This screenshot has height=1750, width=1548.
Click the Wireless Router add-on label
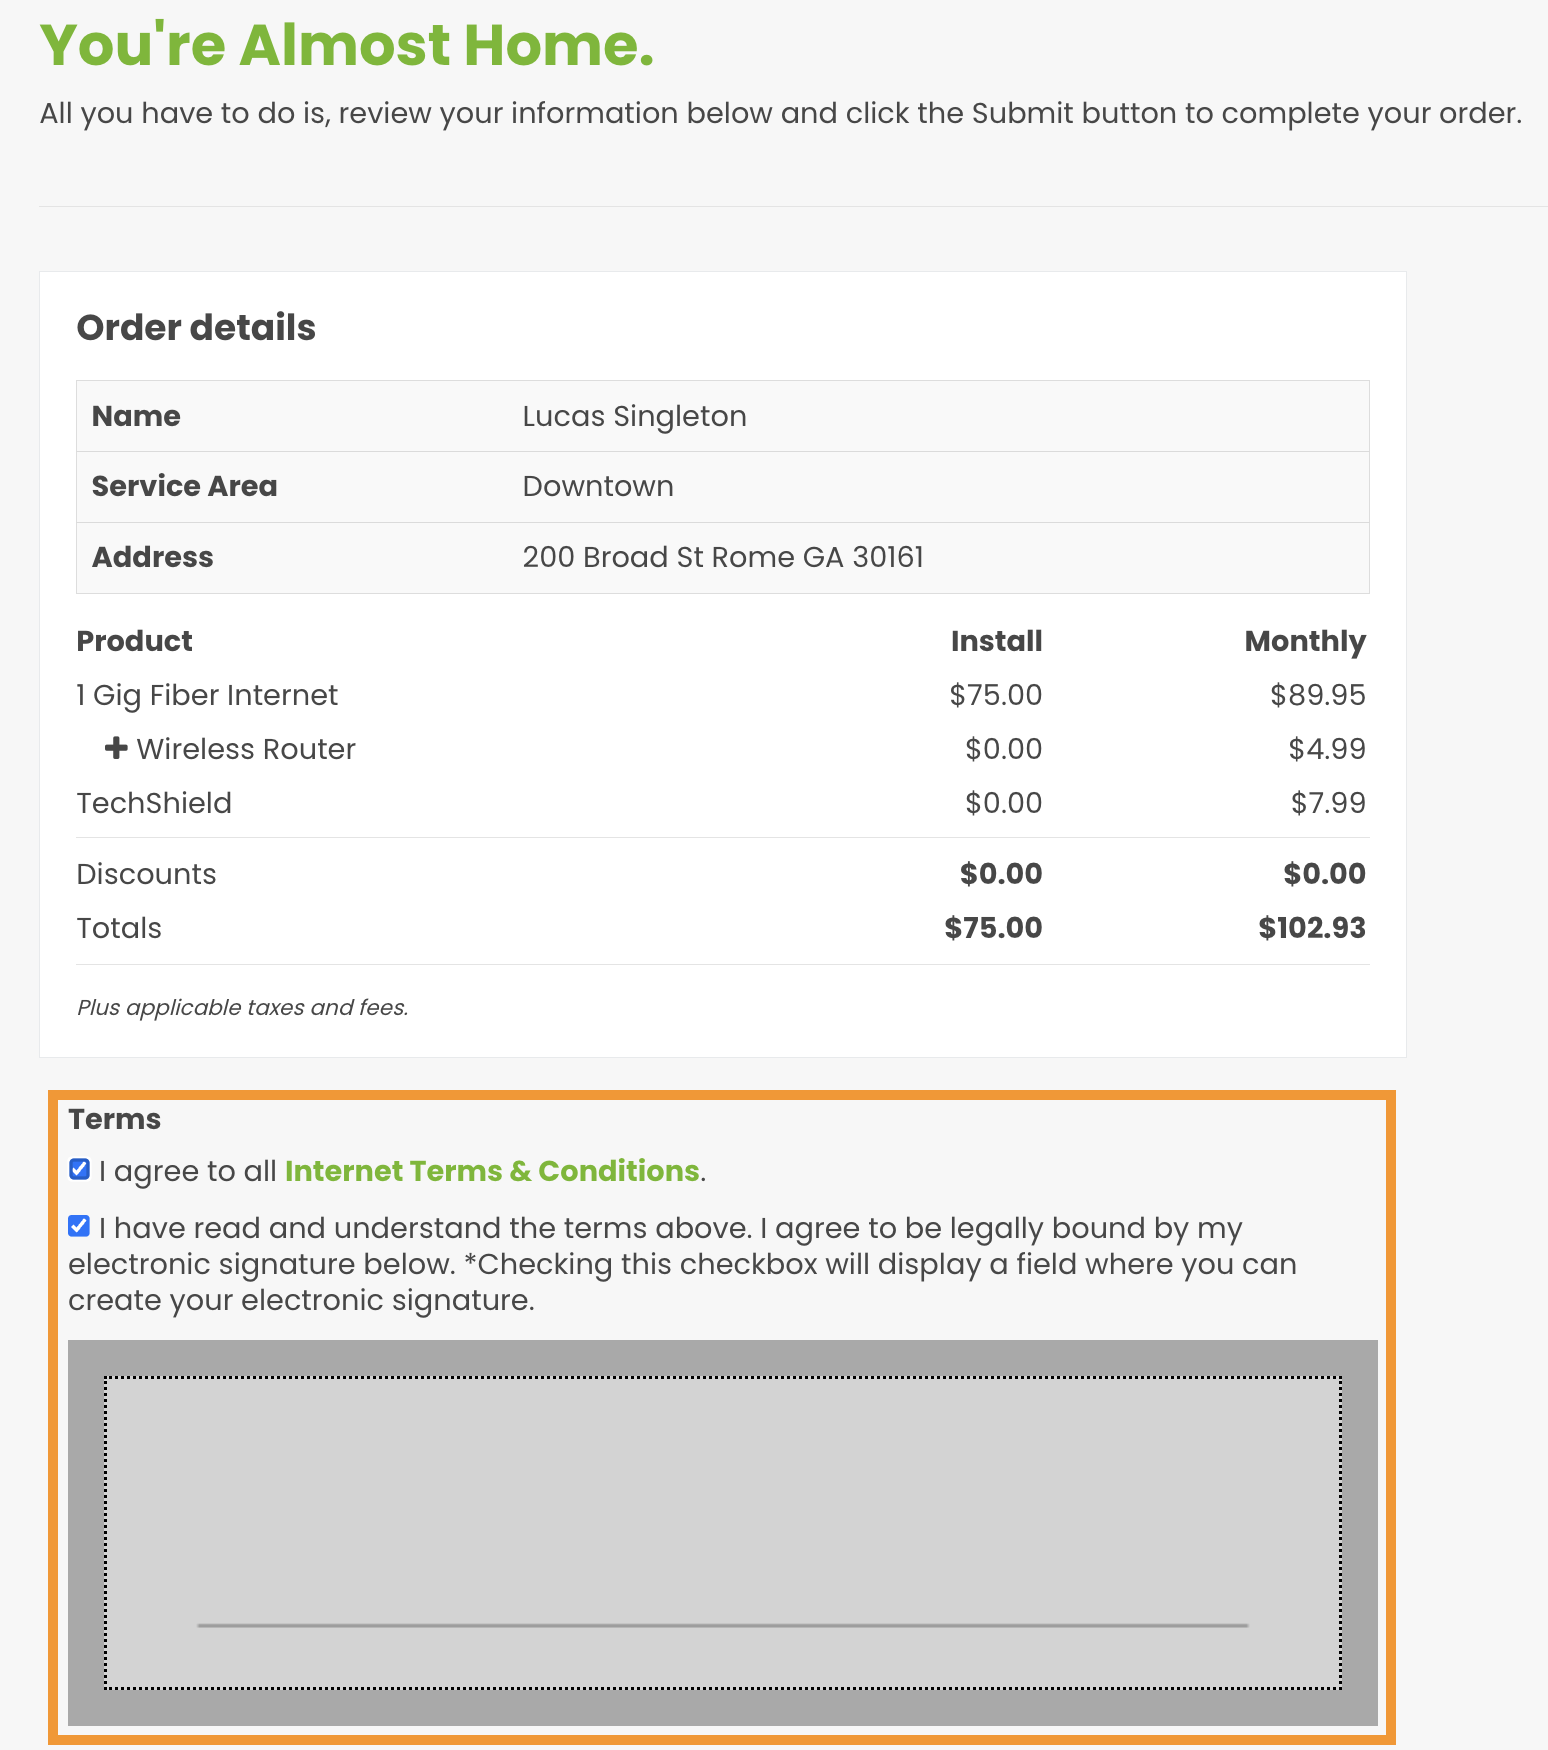point(246,749)
